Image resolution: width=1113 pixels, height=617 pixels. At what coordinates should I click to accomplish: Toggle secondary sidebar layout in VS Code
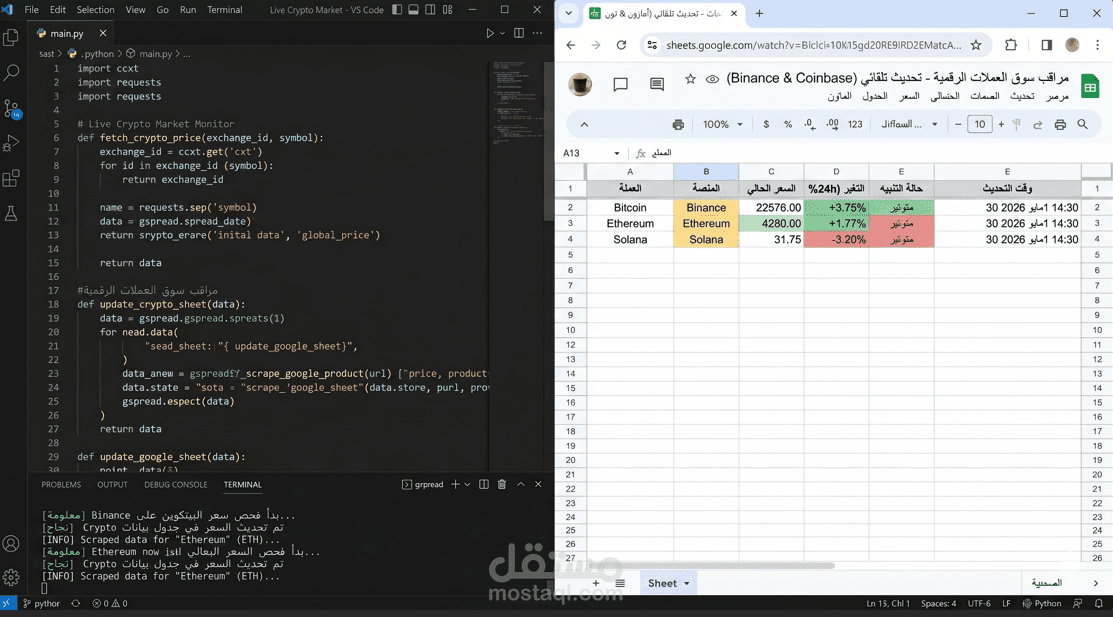(x=430, y=10)
